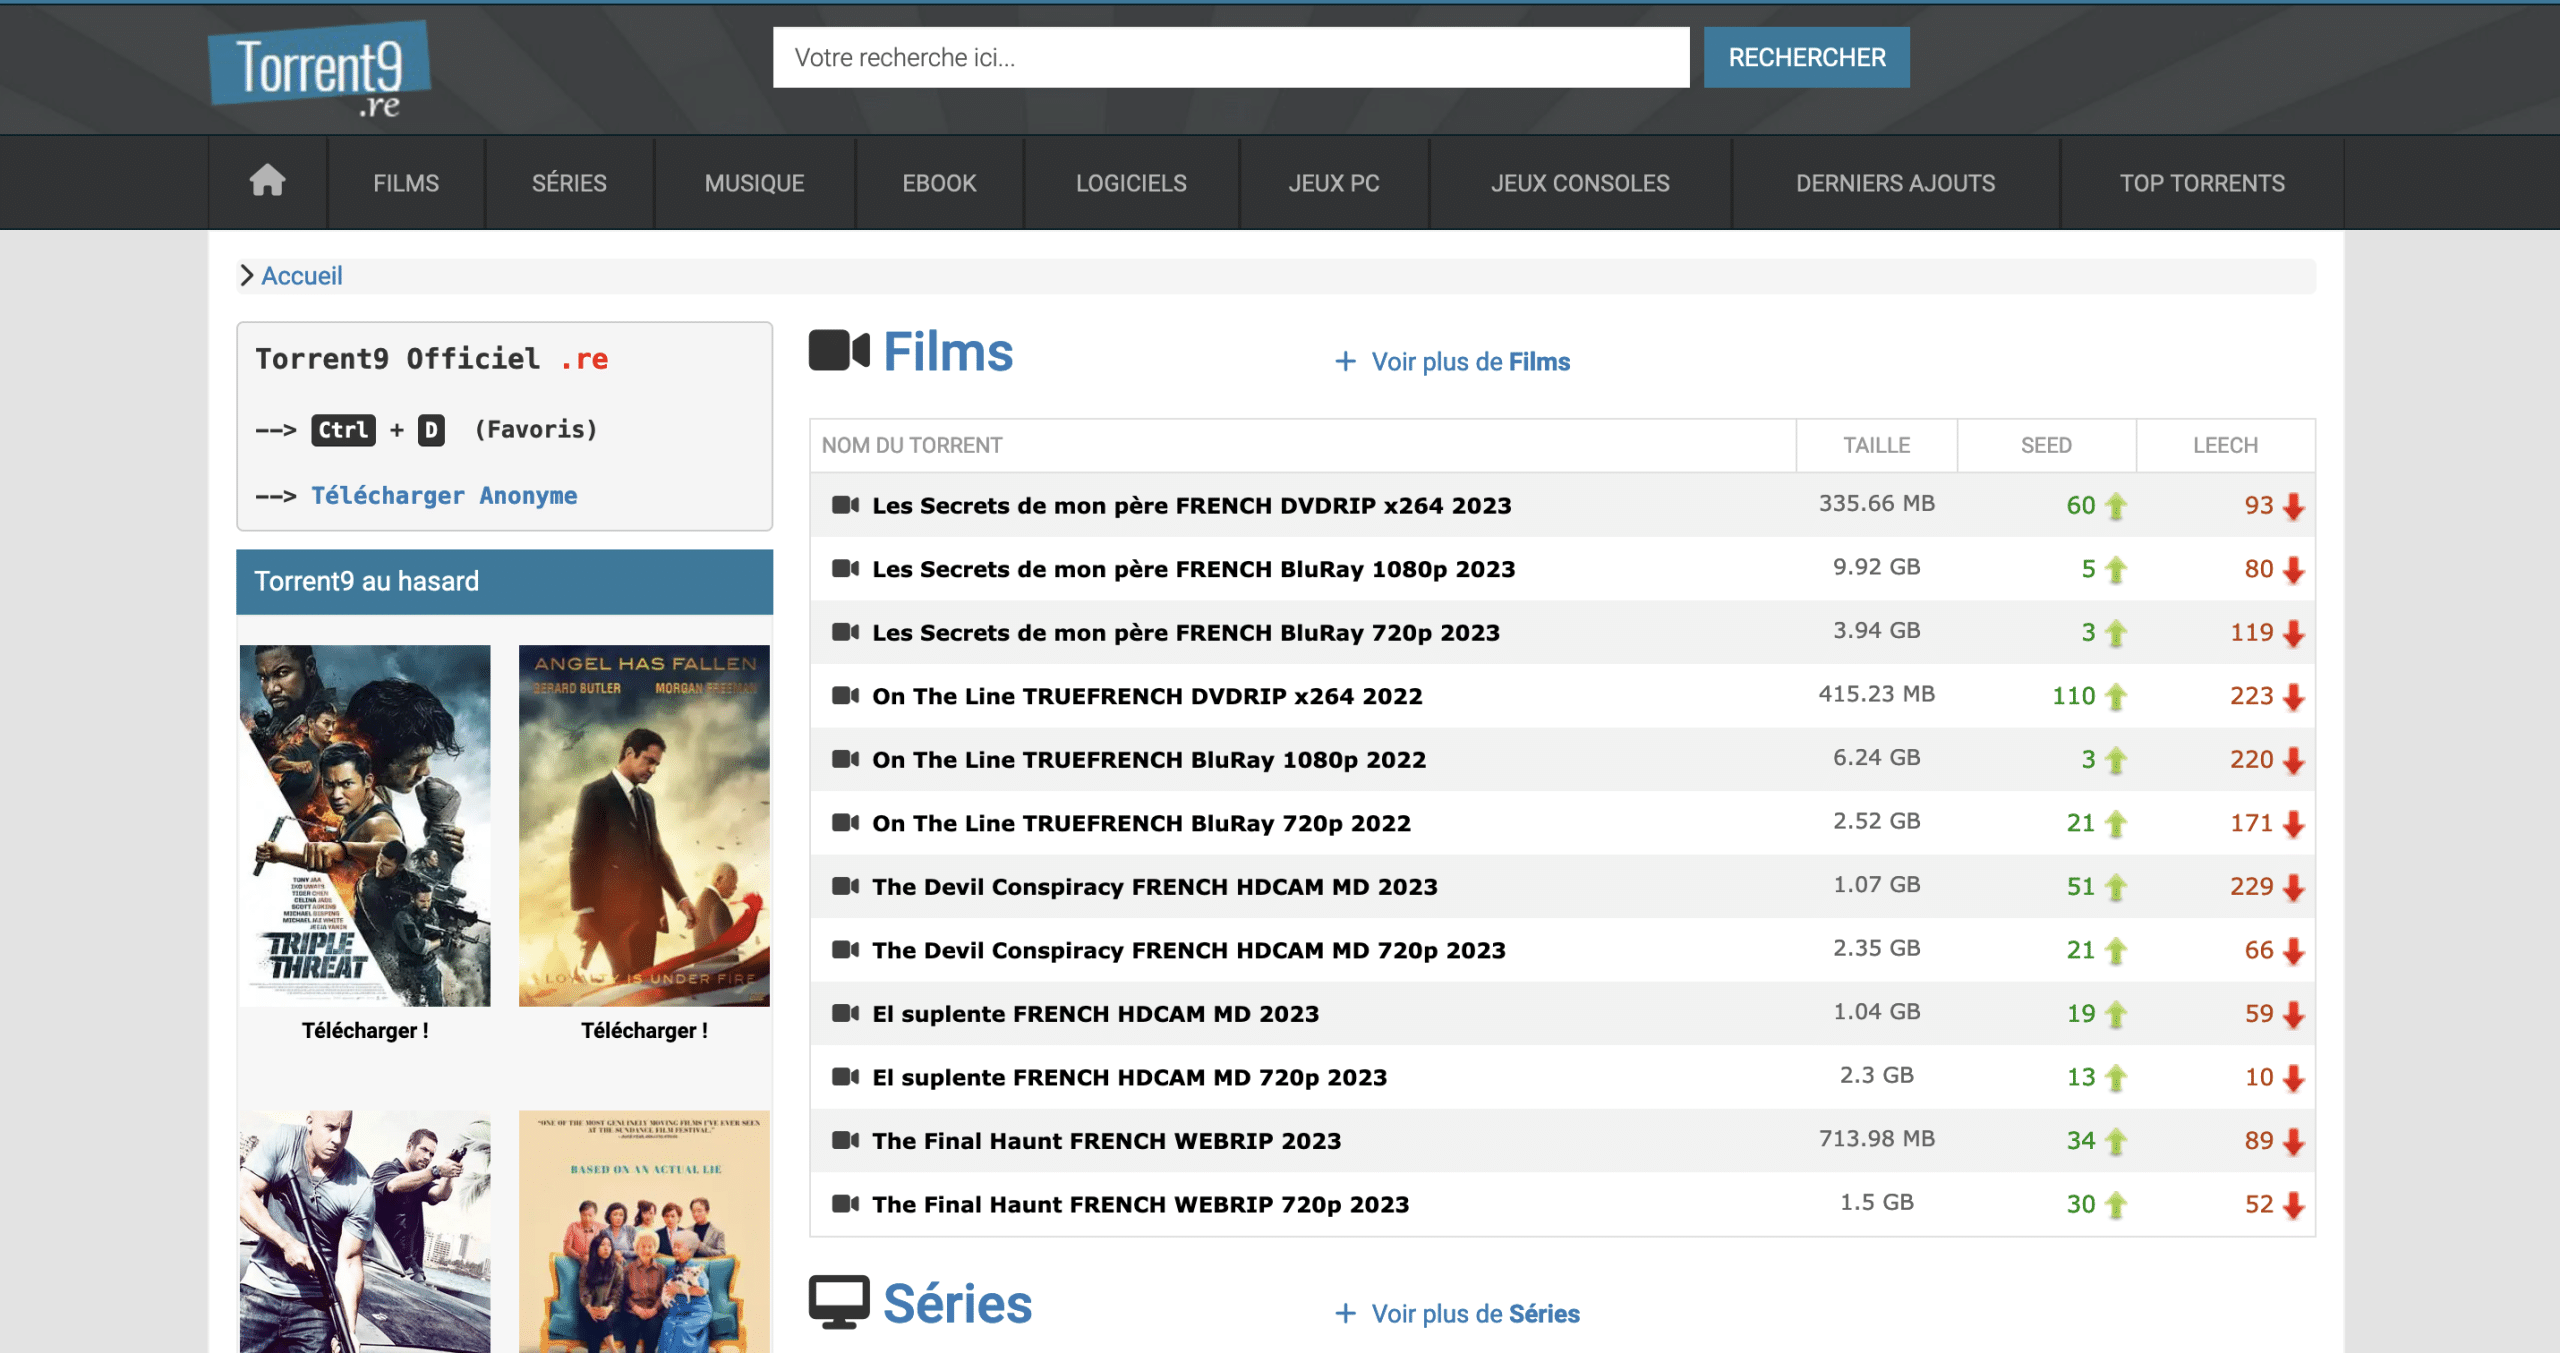Click the Torrent9.re logo
This screenshot has width=2560, height=1353.
[x=320, y=70]
